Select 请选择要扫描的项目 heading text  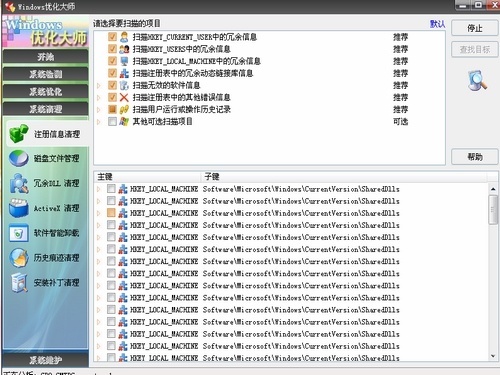click(x=127, y=23)
